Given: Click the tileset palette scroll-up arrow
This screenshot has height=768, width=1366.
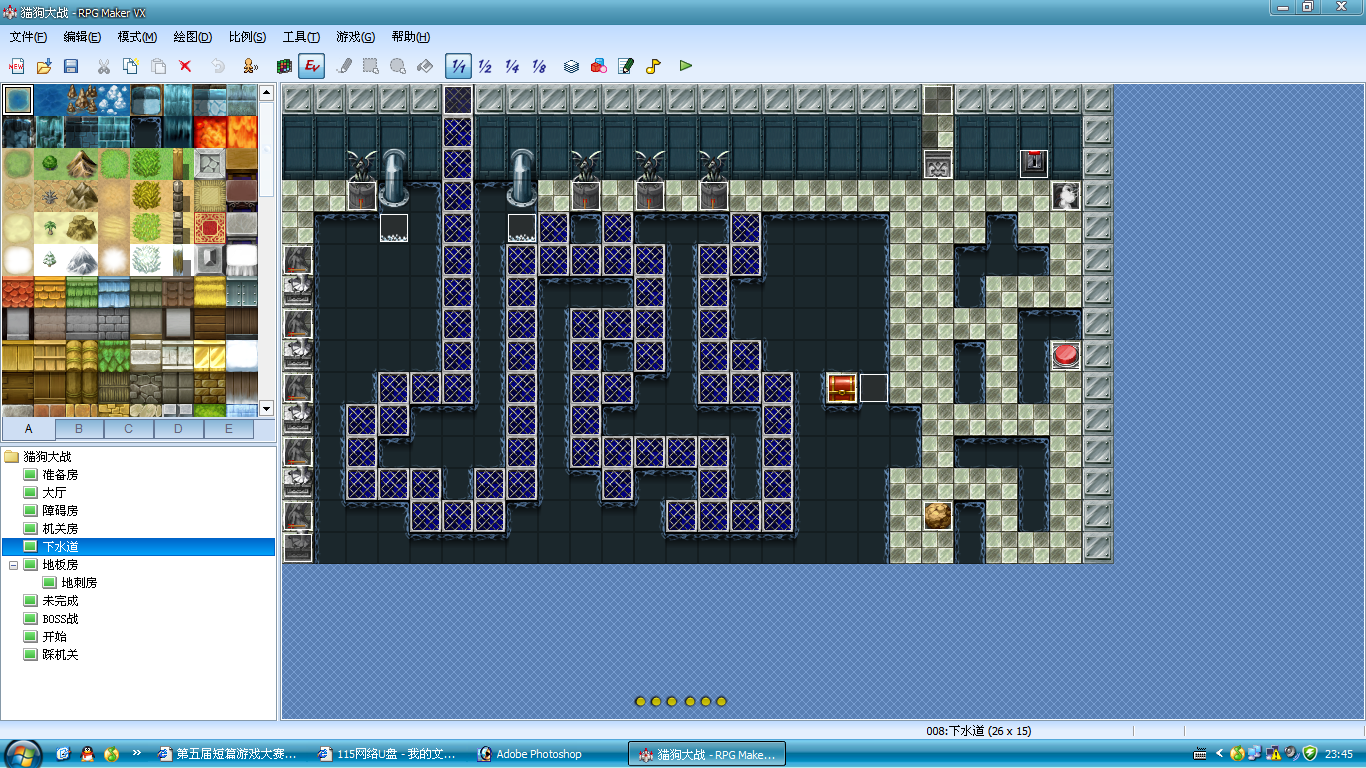Looking at the screenshot, I should tap(267, 93).
